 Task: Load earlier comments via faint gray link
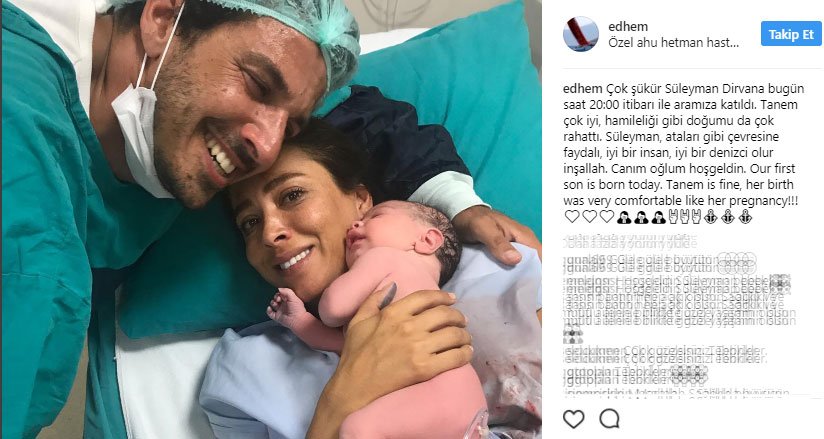630,241
